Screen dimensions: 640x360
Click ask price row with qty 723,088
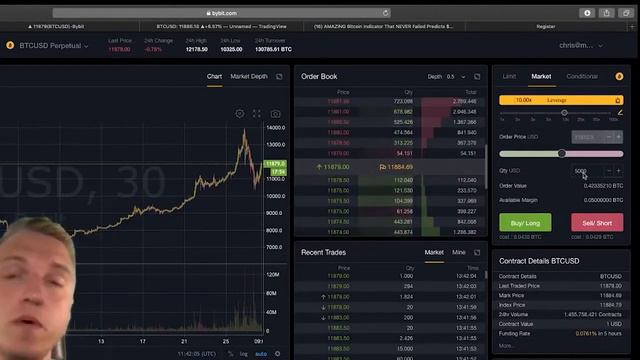[390, 101]
